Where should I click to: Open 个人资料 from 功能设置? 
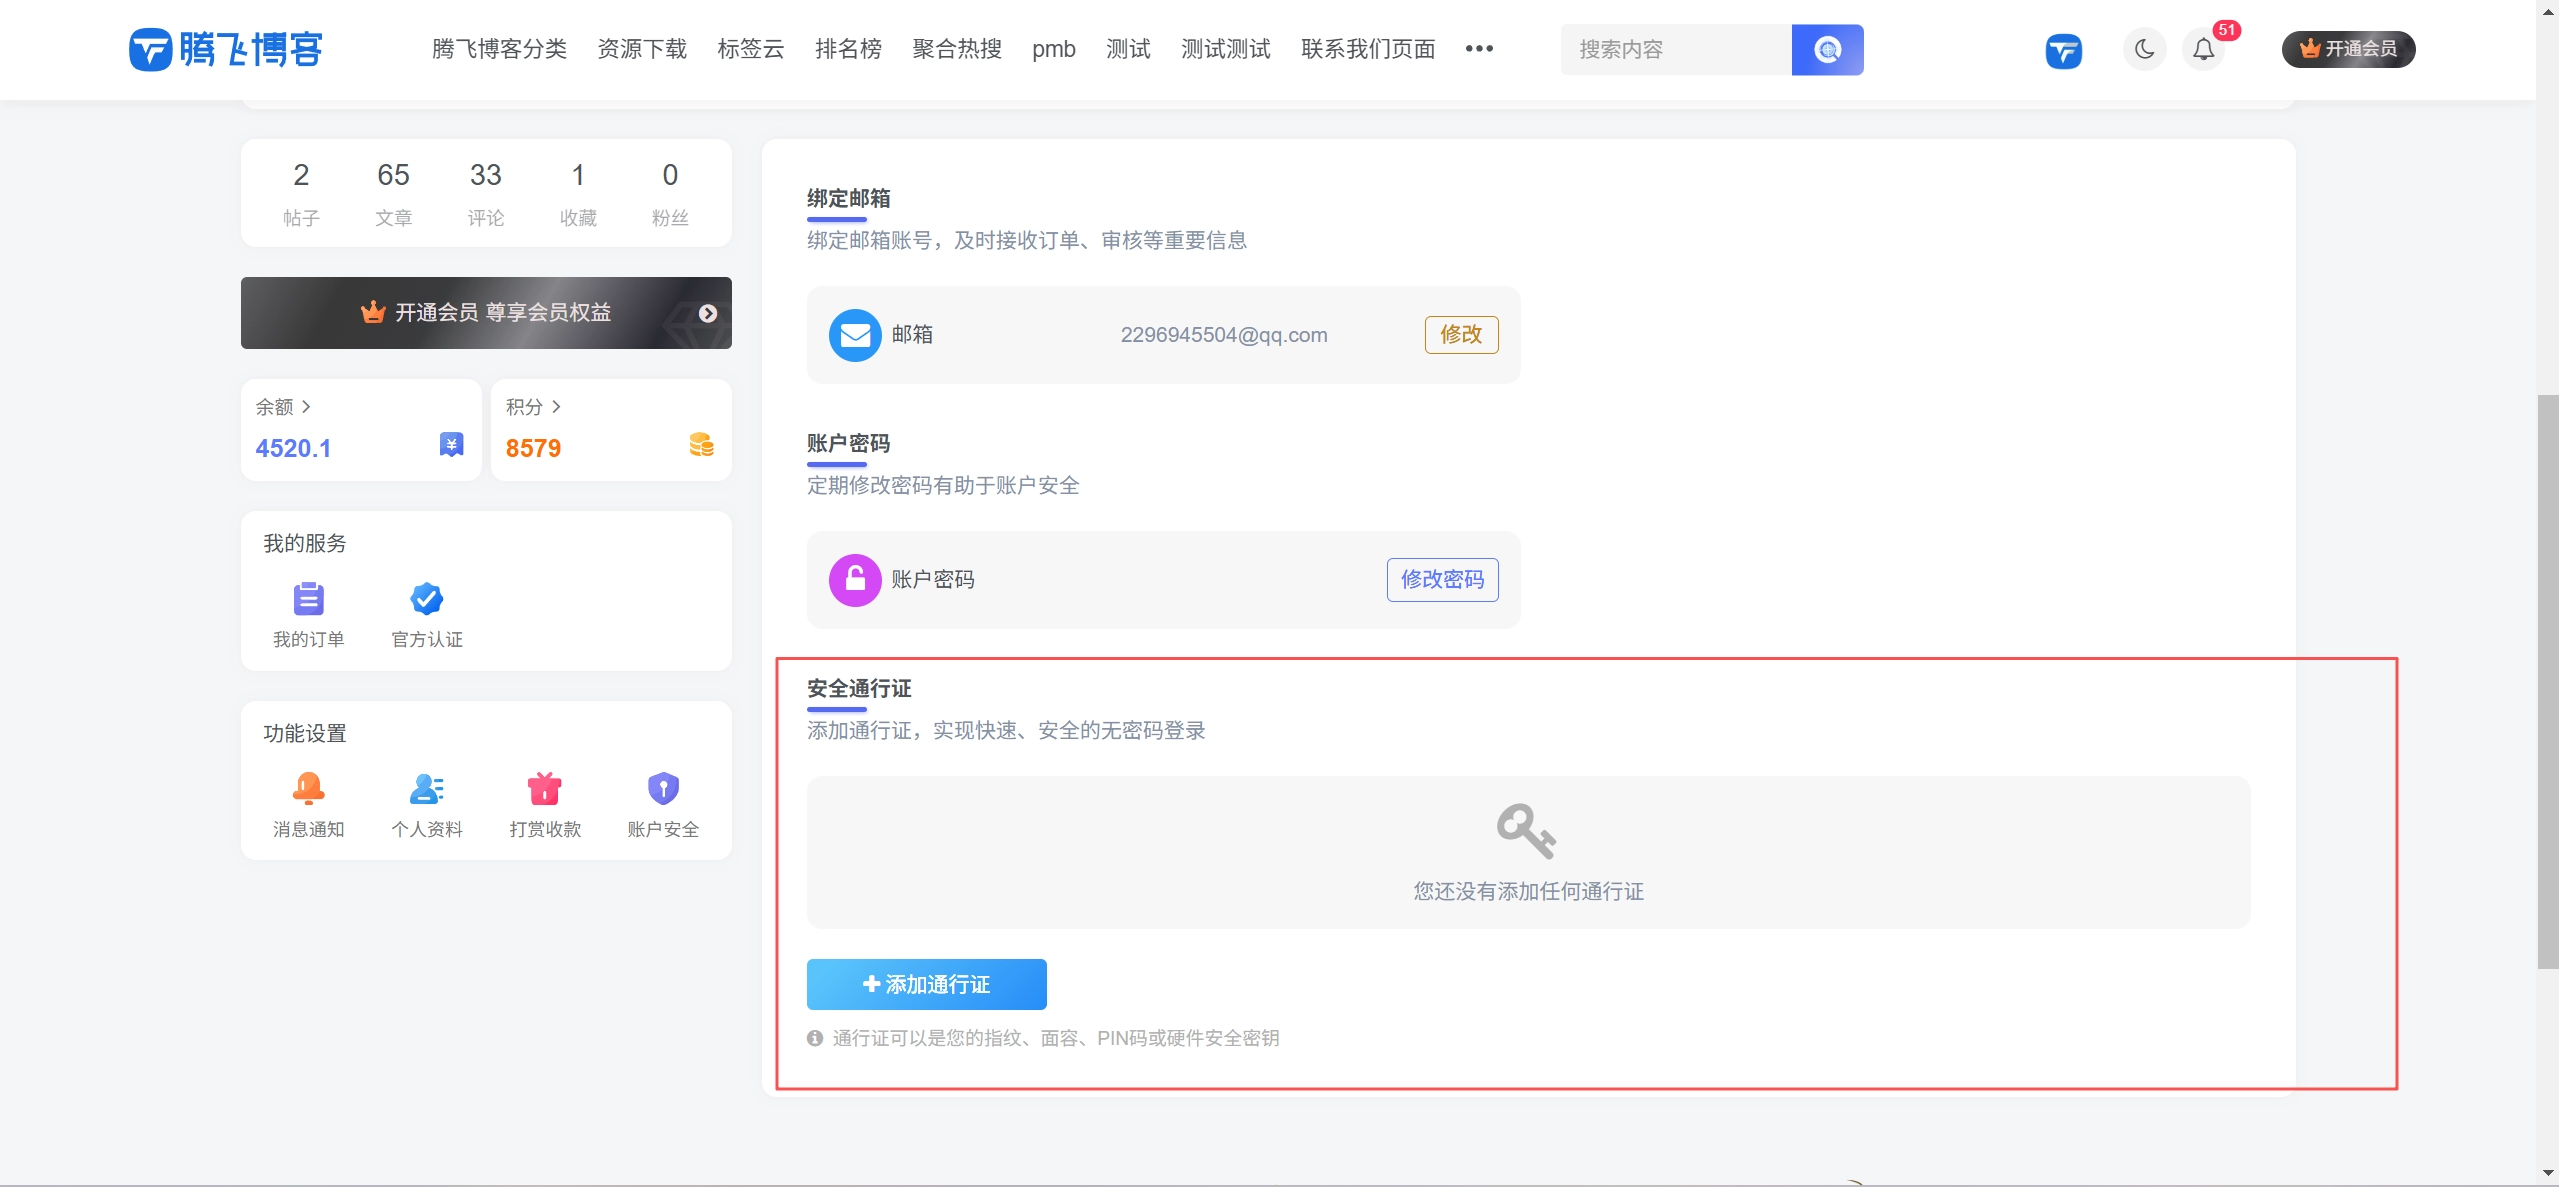(x=426, y=788)
